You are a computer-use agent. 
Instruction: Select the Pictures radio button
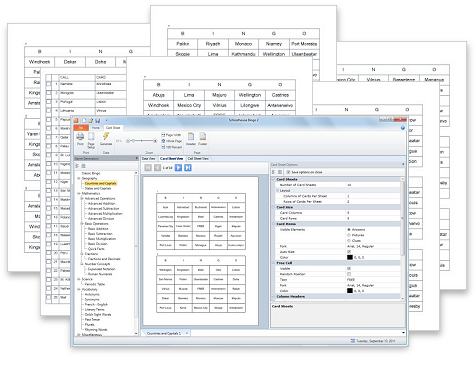349,235
